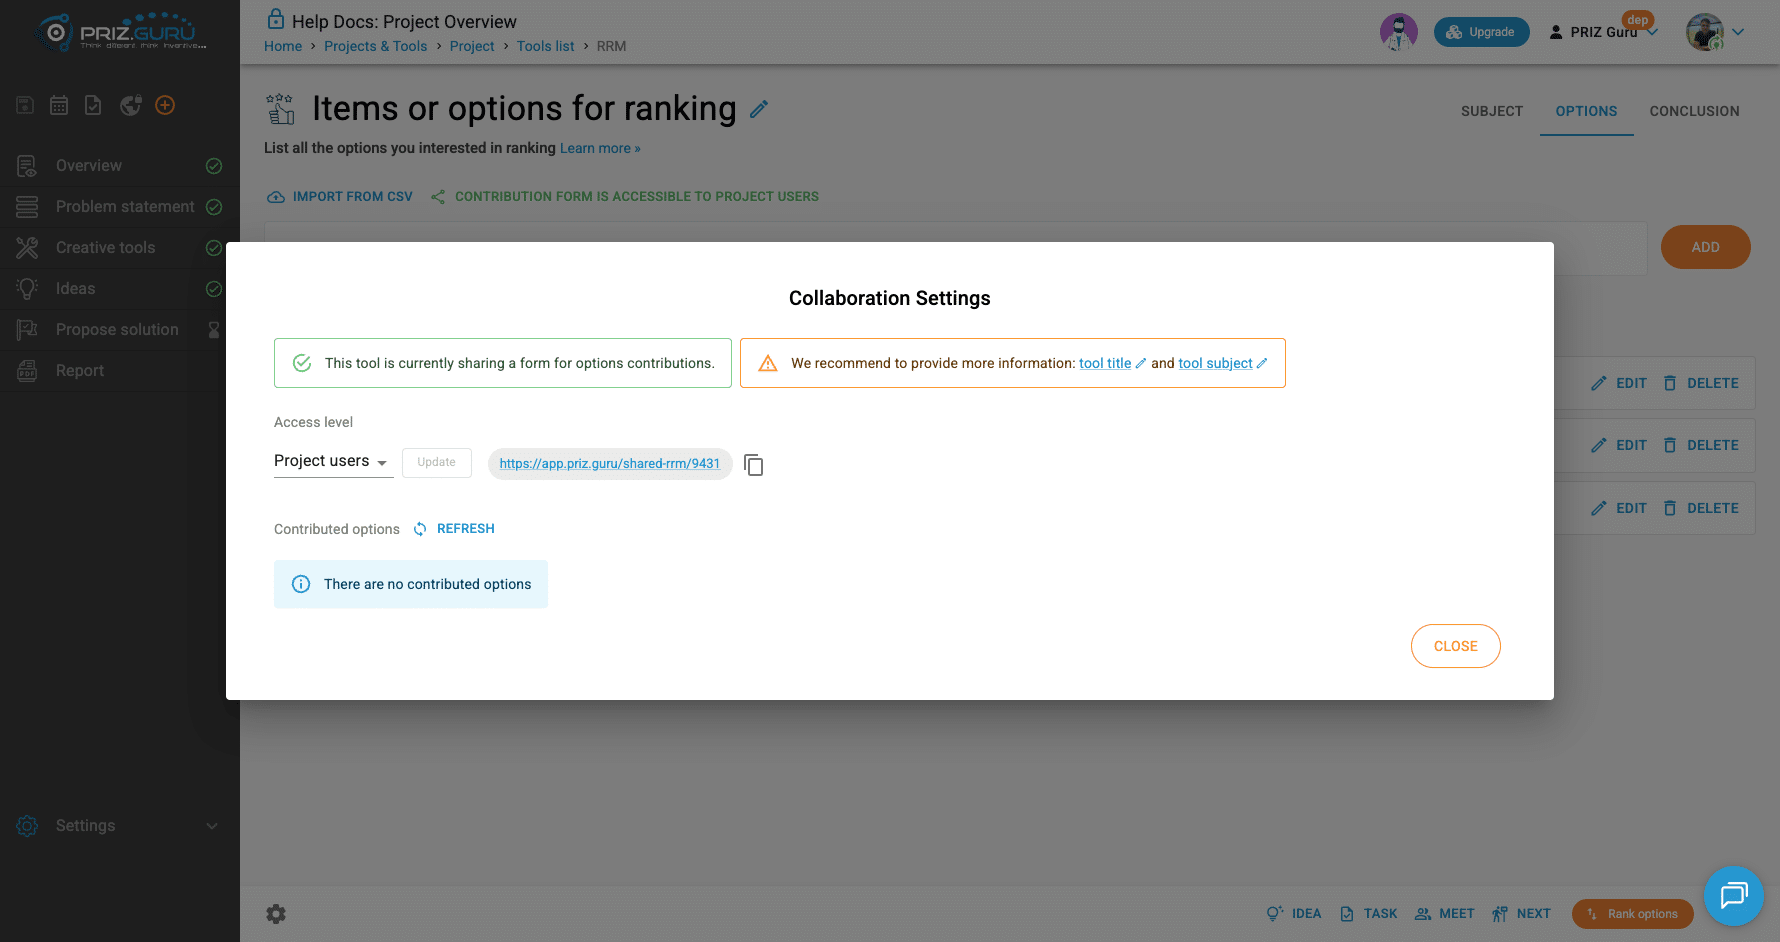Open the chat bubble widget
1780x942 pixels.
click(1733, 895)
